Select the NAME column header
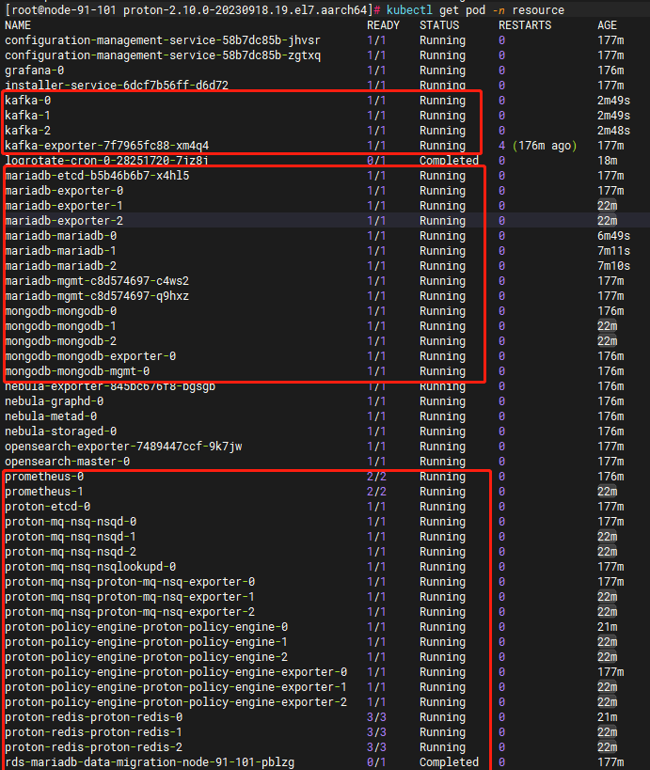 tap(18, 25)
